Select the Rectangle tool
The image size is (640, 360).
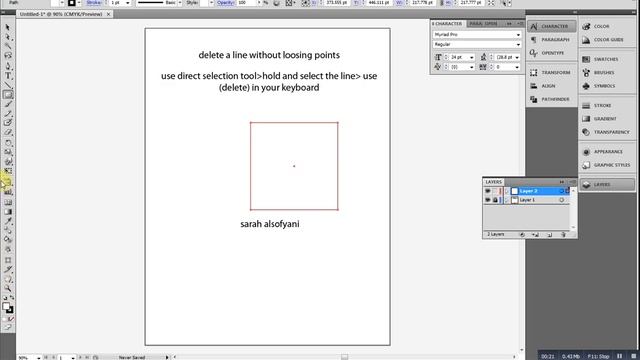click(x=8, y=95)
